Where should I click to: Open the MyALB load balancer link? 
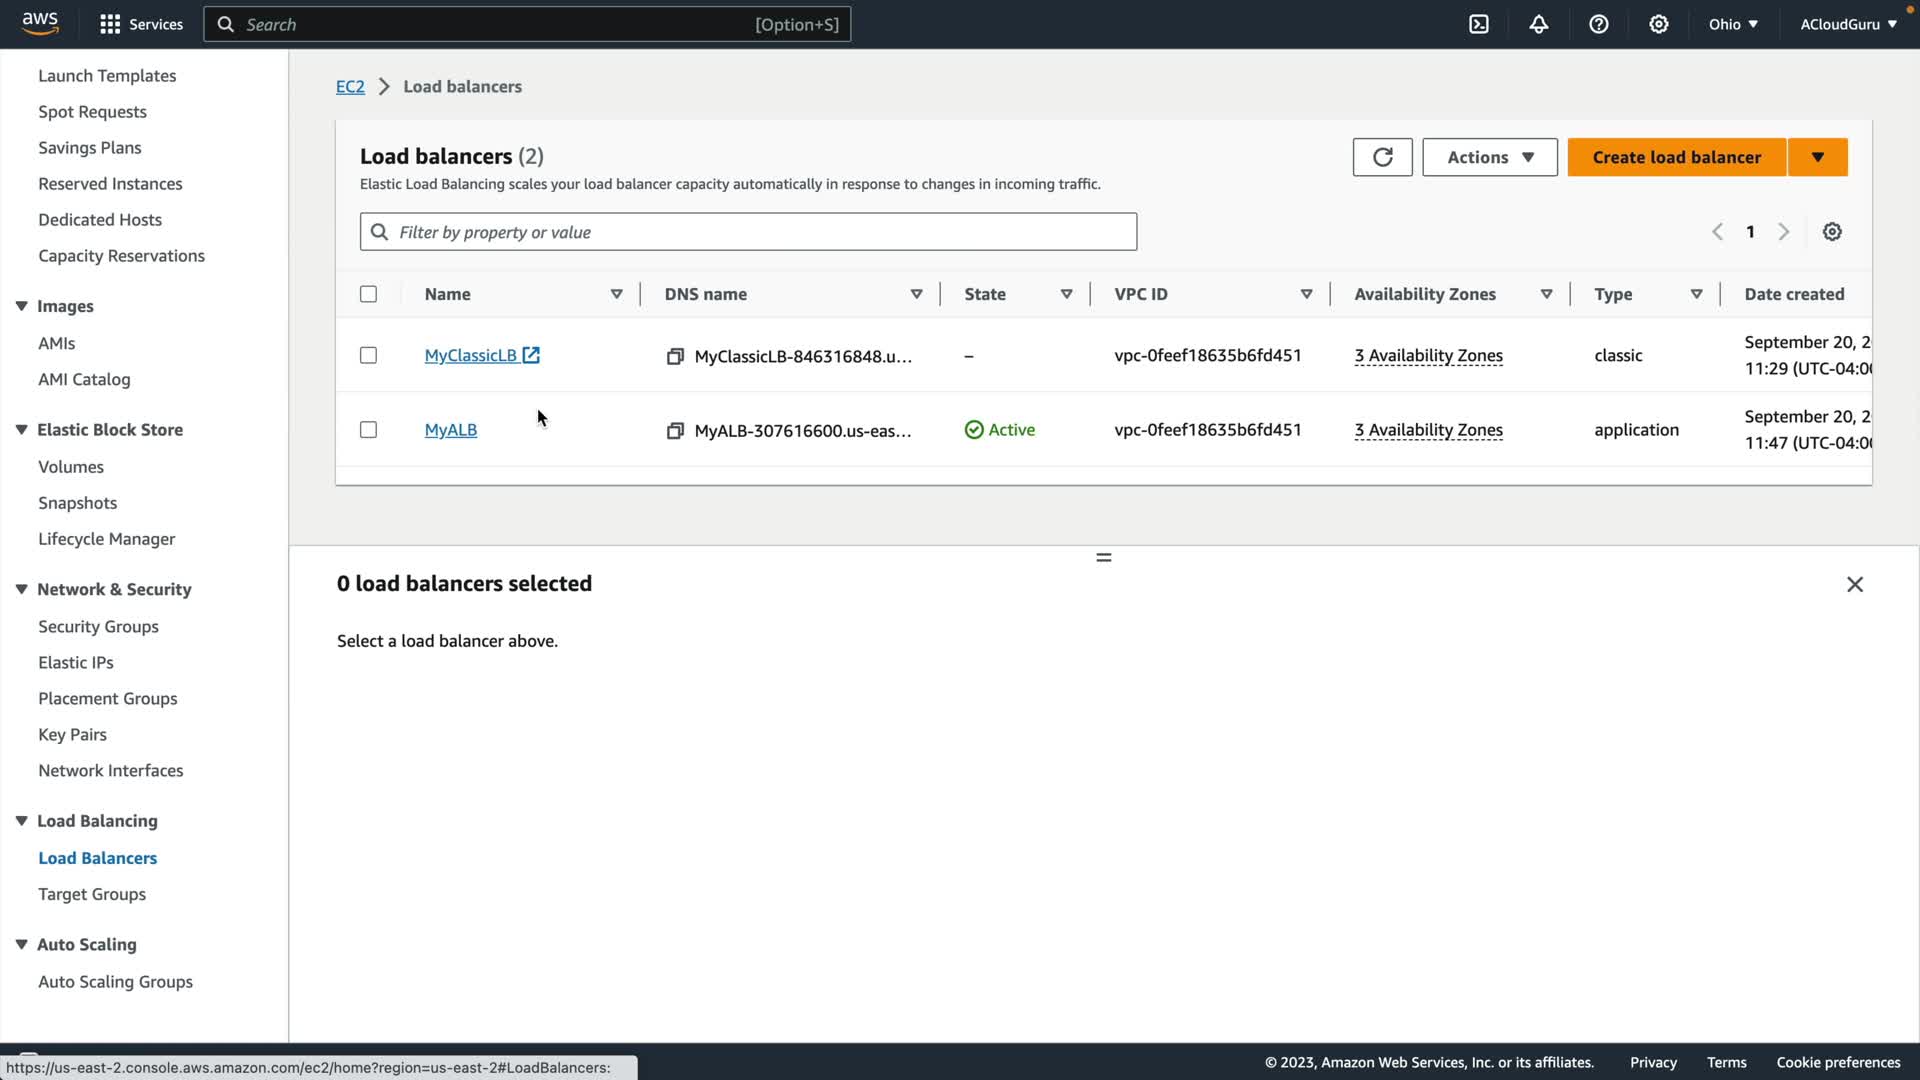click(x=450, y=430)
